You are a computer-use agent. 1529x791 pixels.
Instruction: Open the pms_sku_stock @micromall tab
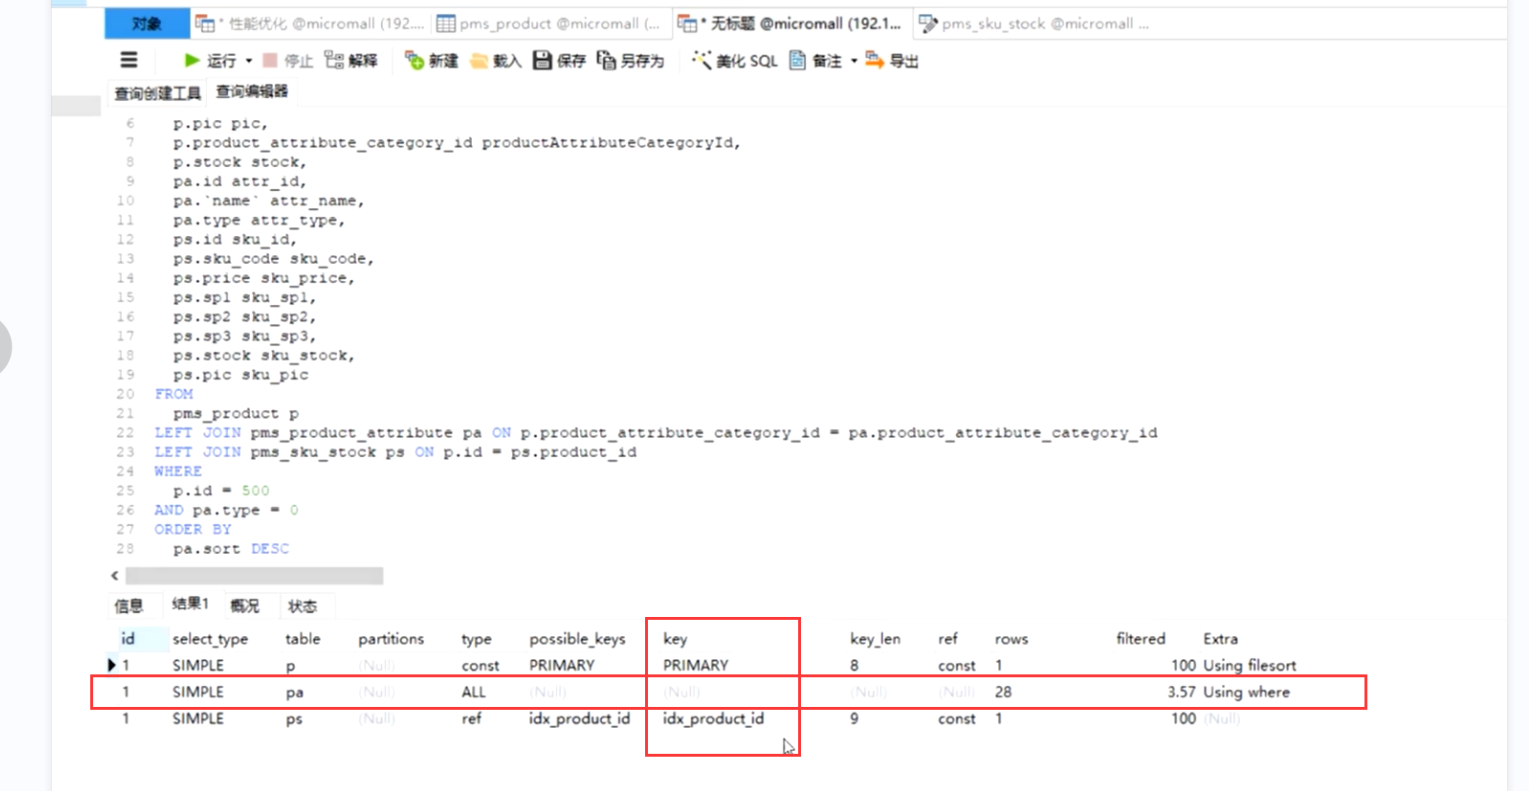point(1034,23)
